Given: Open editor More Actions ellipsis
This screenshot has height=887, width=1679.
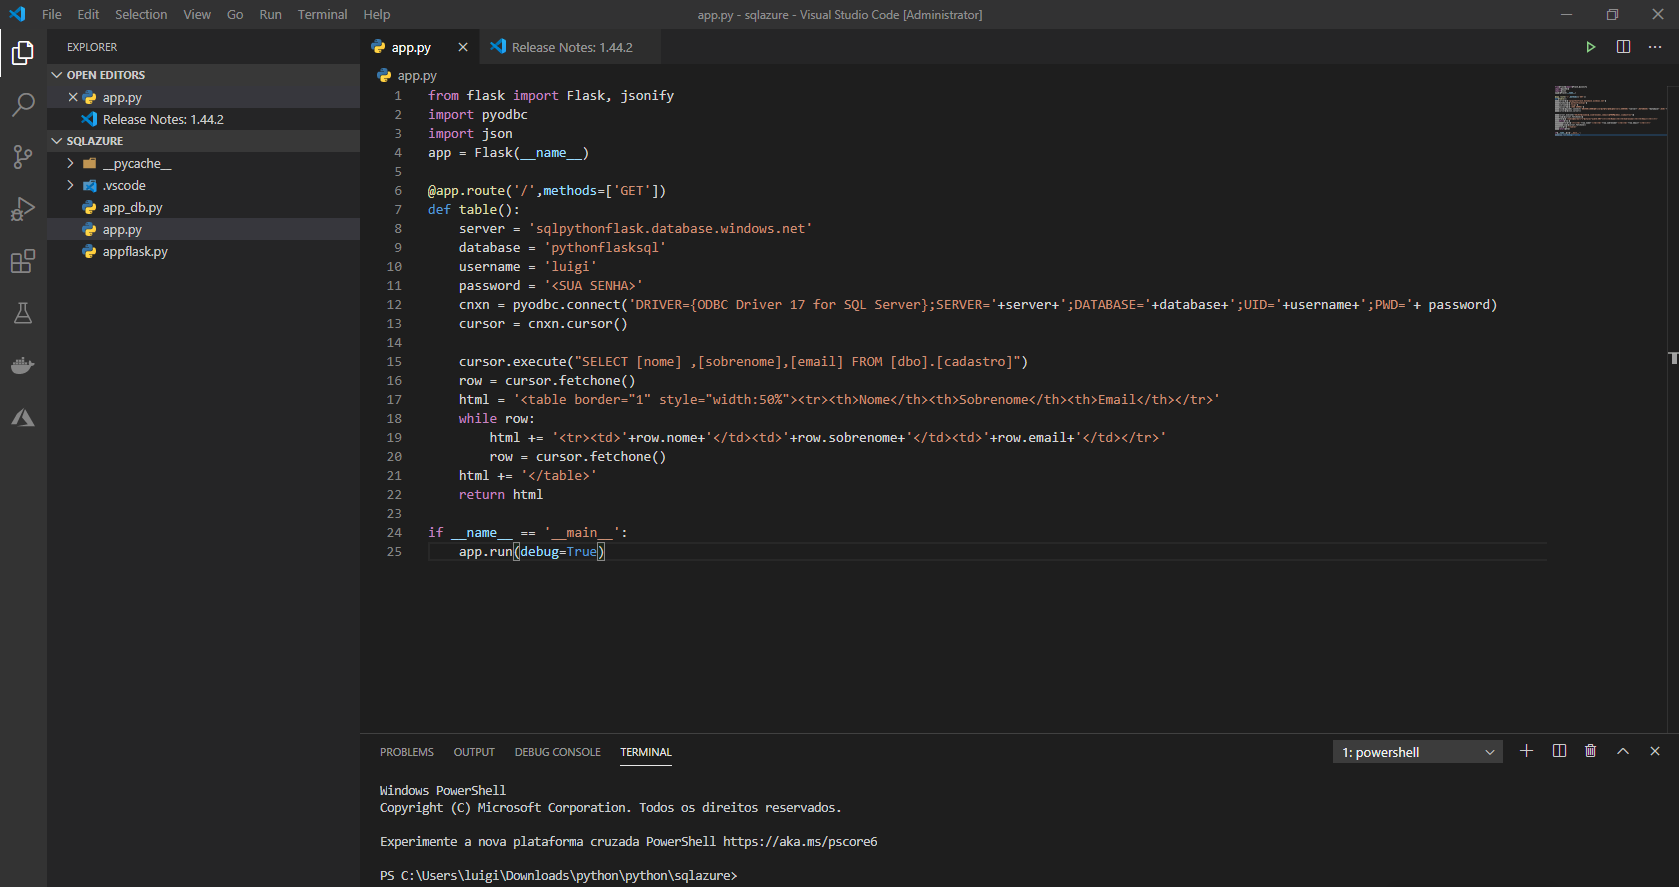Looking at the screenshot, I should point(1655,47).
